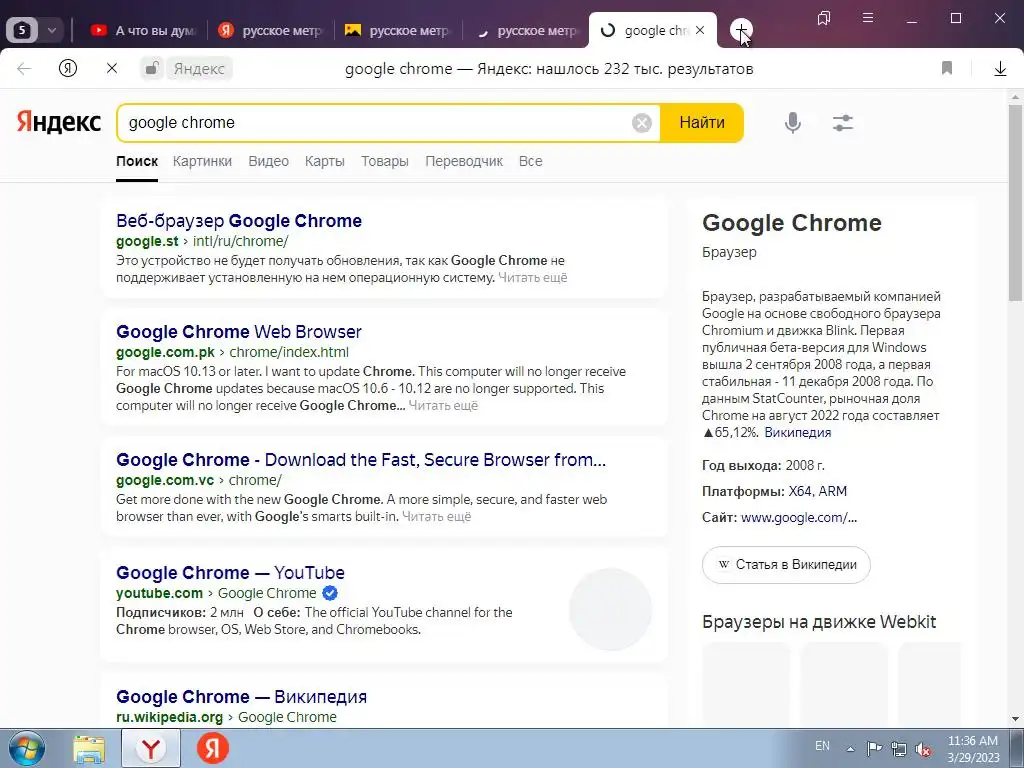Screen dimensions: 1024x768
Task: Click the EN language indicator
Action: 822,746
